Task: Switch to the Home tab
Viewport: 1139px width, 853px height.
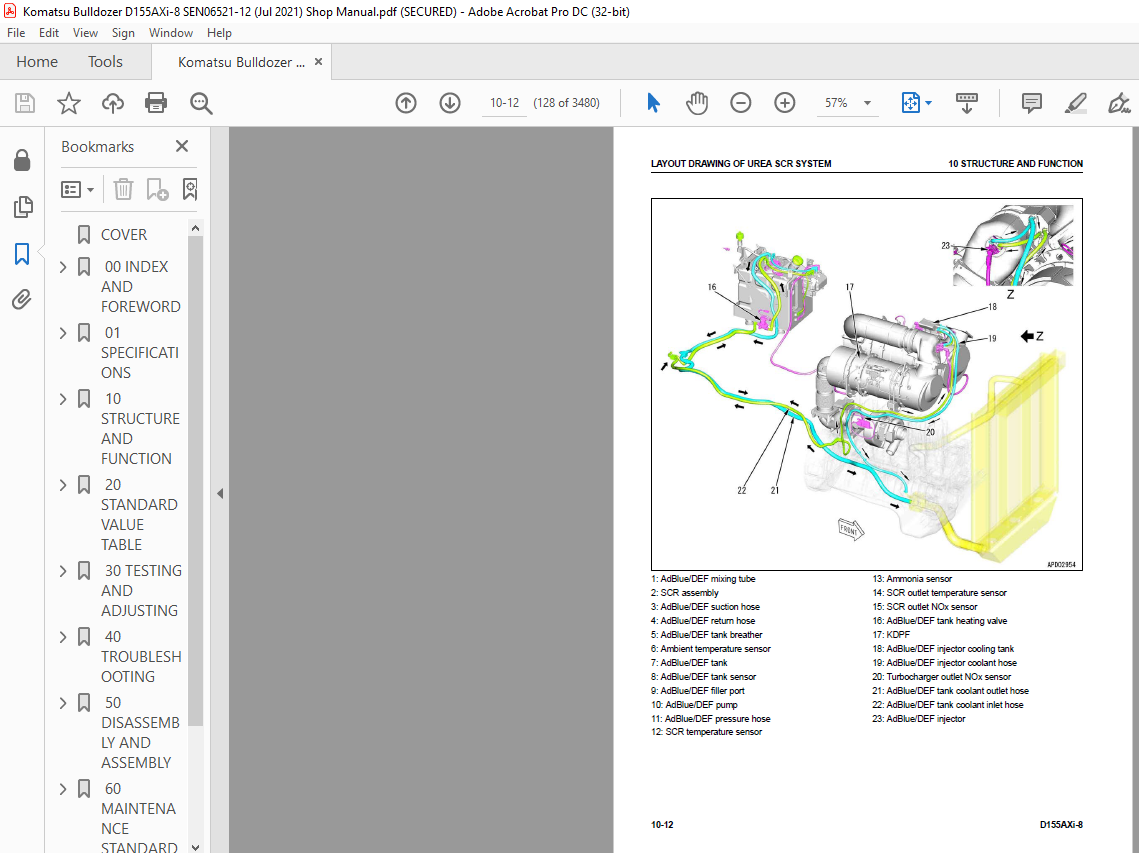Action: click(37, 62)
